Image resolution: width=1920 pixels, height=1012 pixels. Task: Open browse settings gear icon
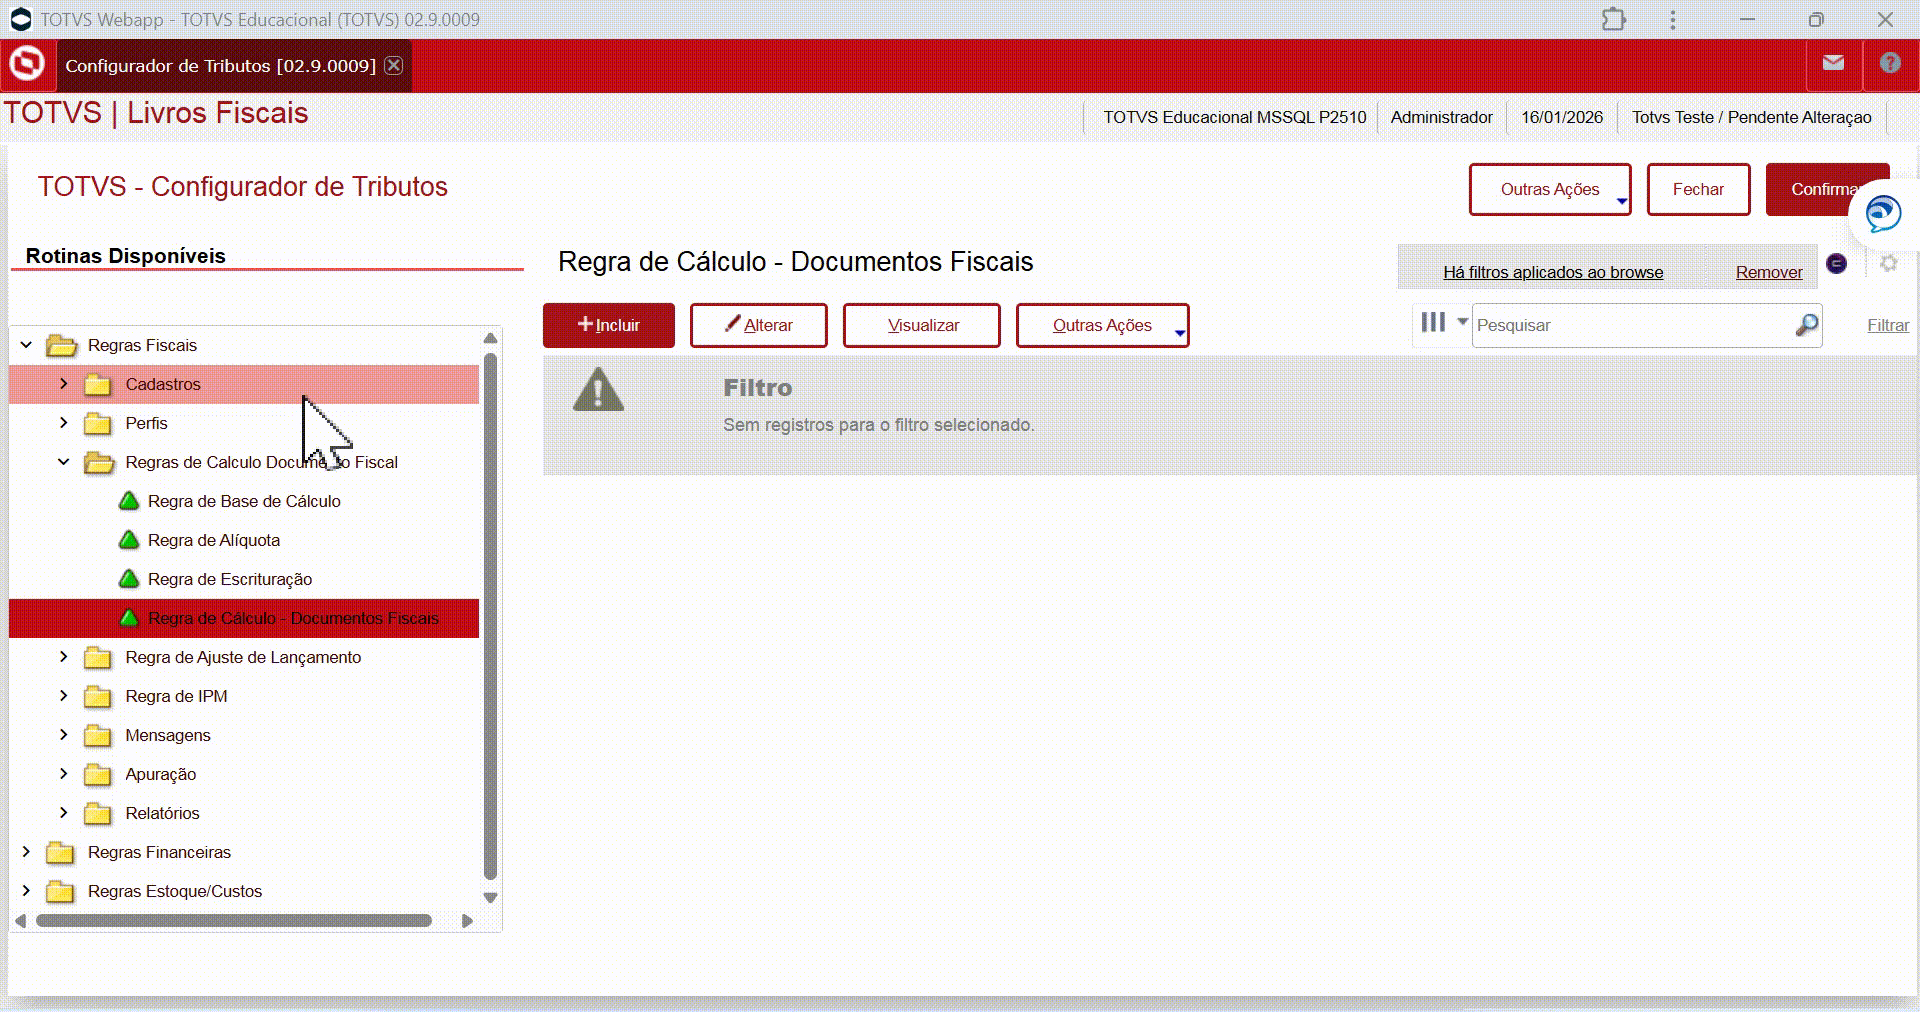(x=1888, y=263)
